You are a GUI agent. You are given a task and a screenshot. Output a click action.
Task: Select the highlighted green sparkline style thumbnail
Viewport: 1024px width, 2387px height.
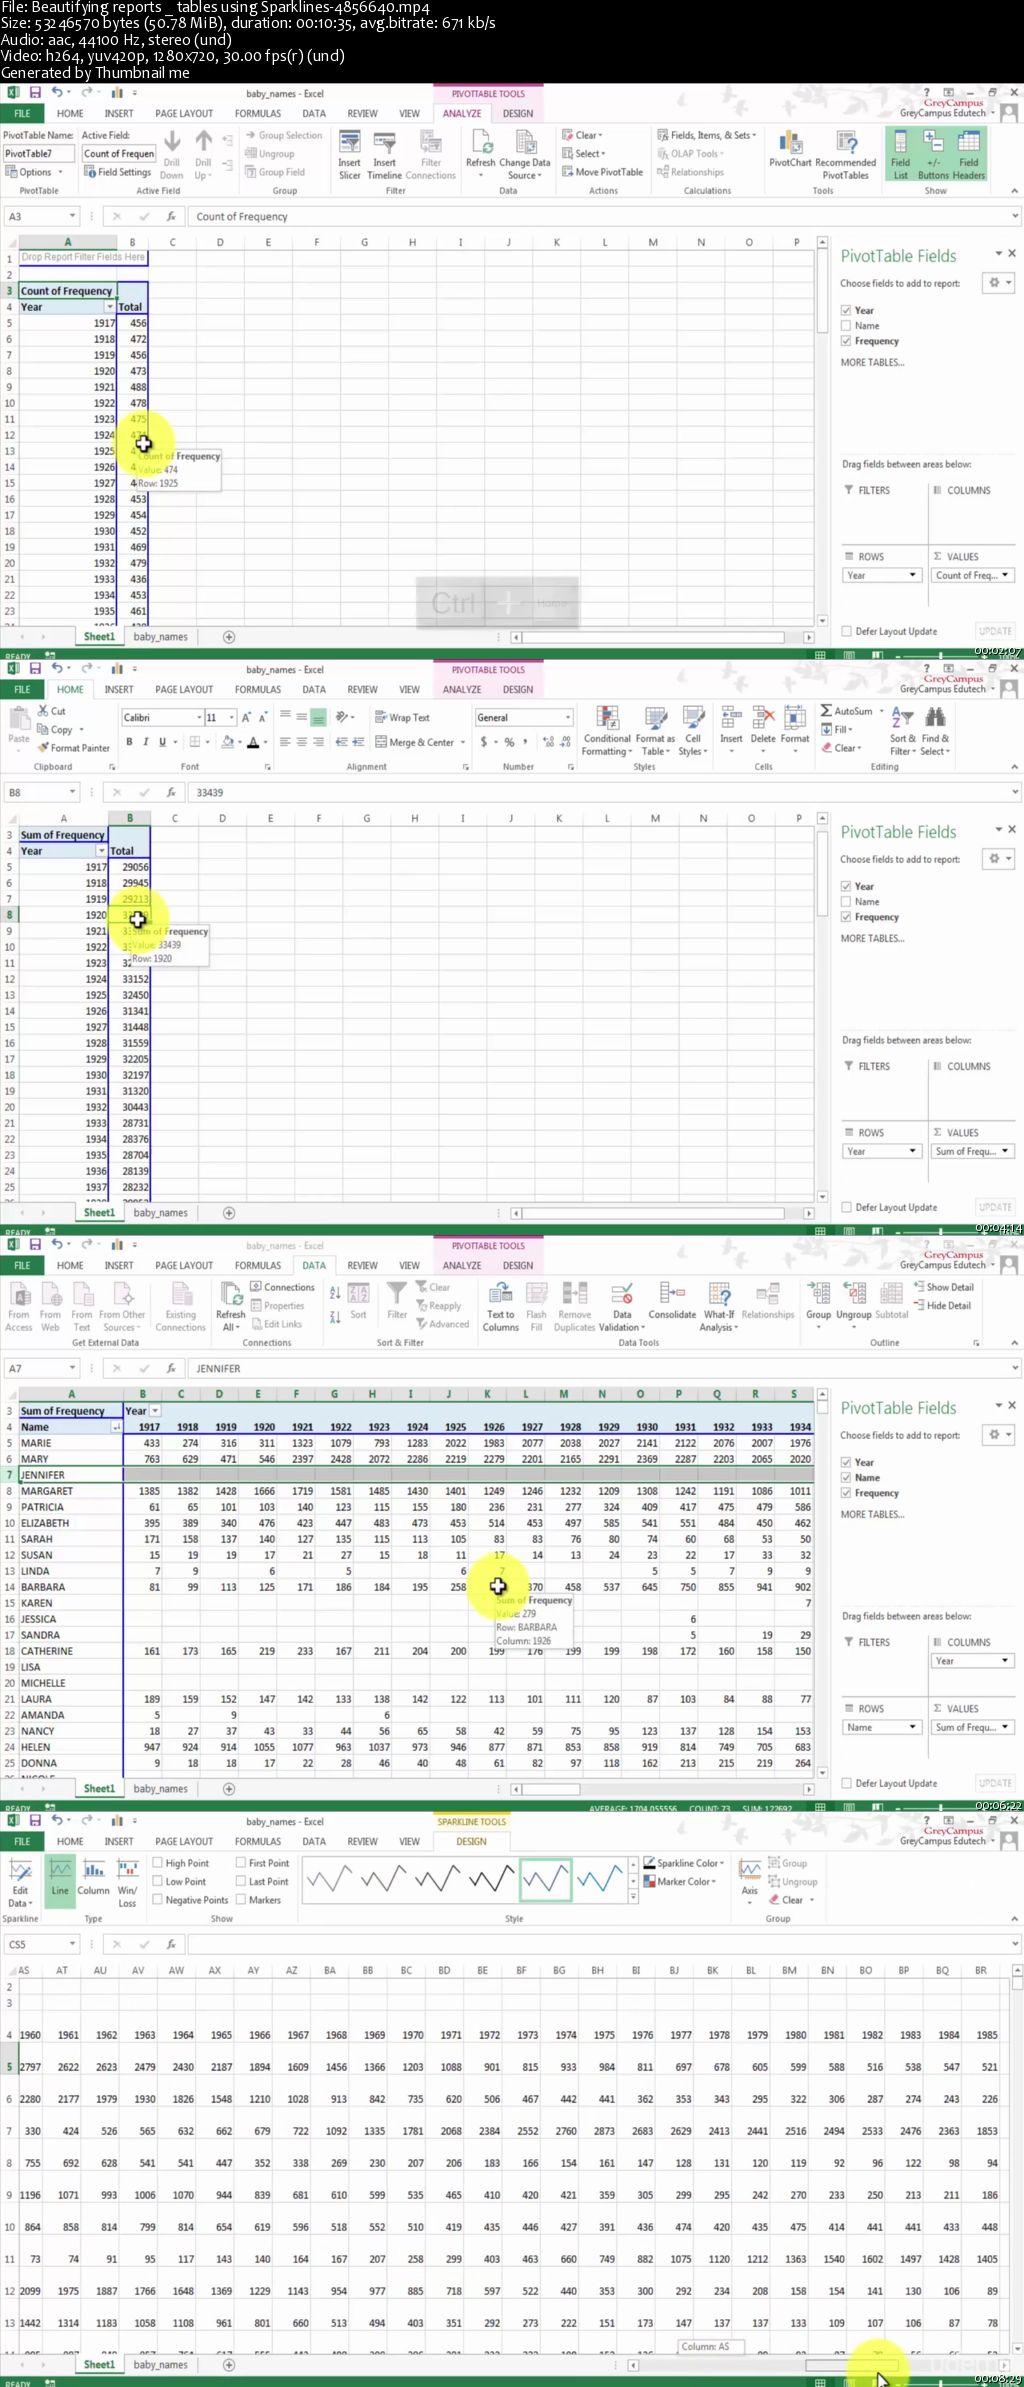(x=545, y=1881)
